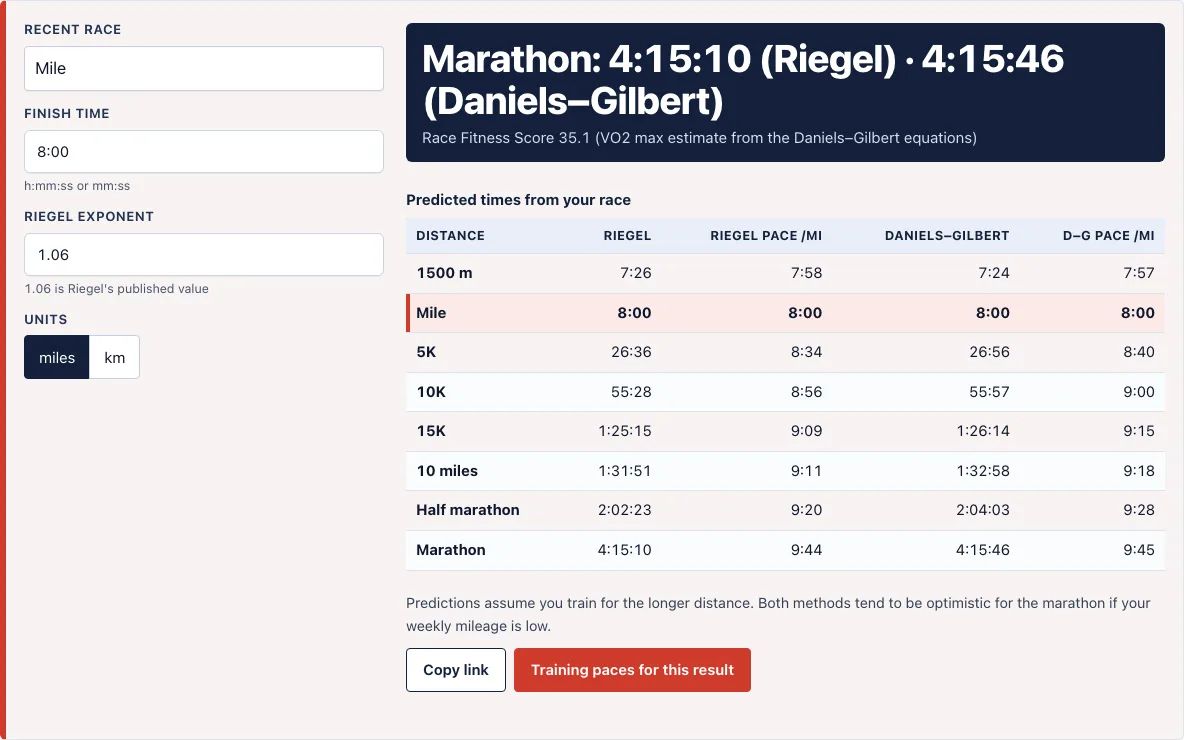This screenshot has height=740, width=1184.
Task: Click '1.06 is Riegel's published value' hint
Action: [116, 289]
